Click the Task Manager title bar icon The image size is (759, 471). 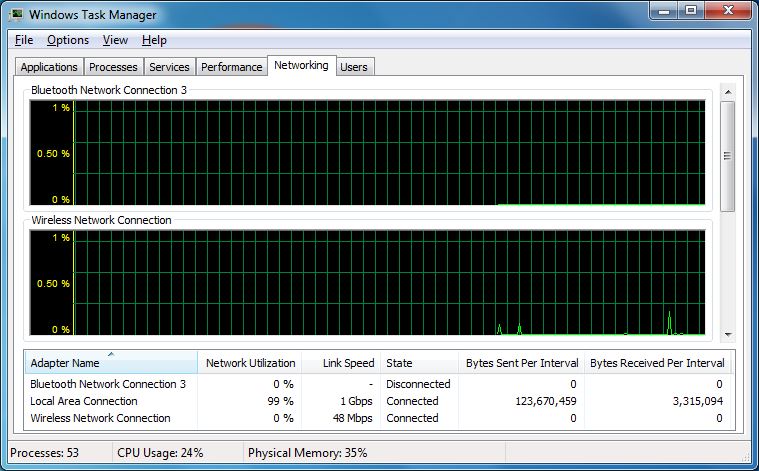pos(17,15)
